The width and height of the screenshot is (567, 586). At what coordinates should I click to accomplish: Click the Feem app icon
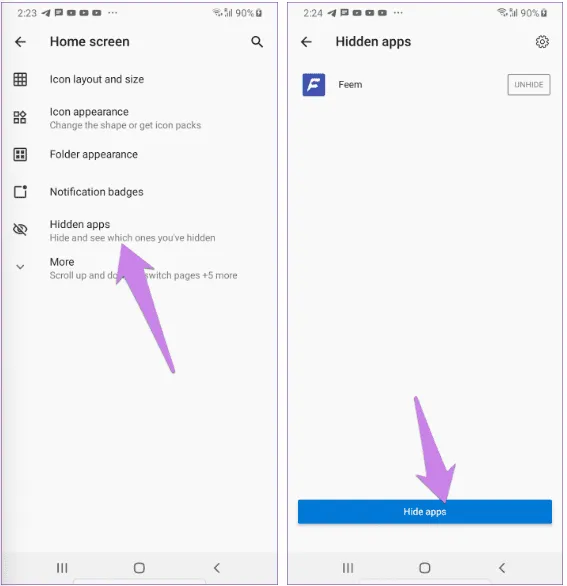pyautogui.click(x=314, y=84)
